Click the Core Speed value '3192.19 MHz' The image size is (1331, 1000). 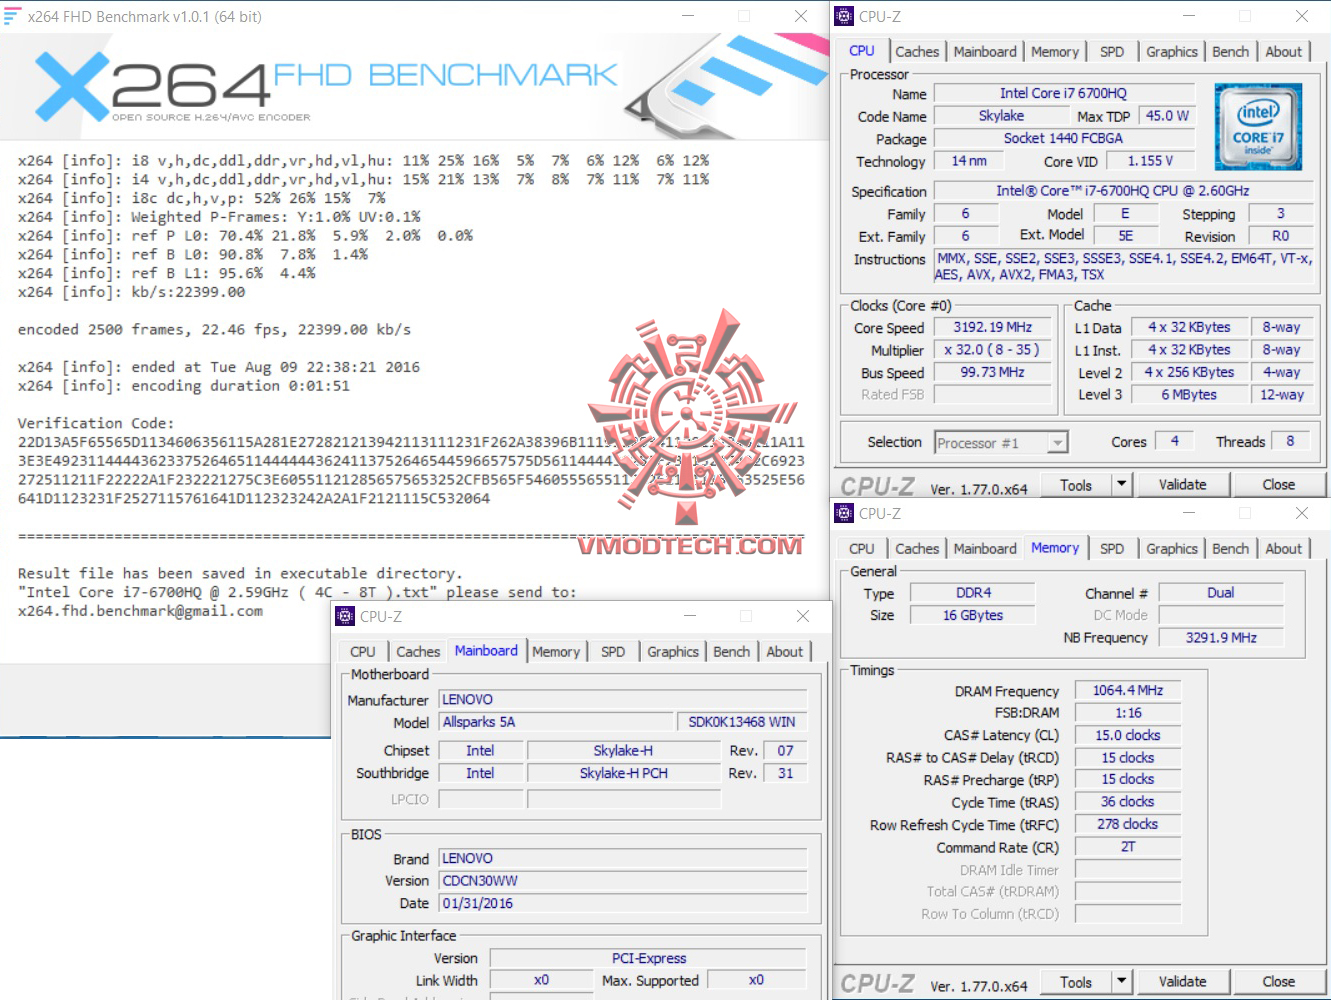click(993, 327)
